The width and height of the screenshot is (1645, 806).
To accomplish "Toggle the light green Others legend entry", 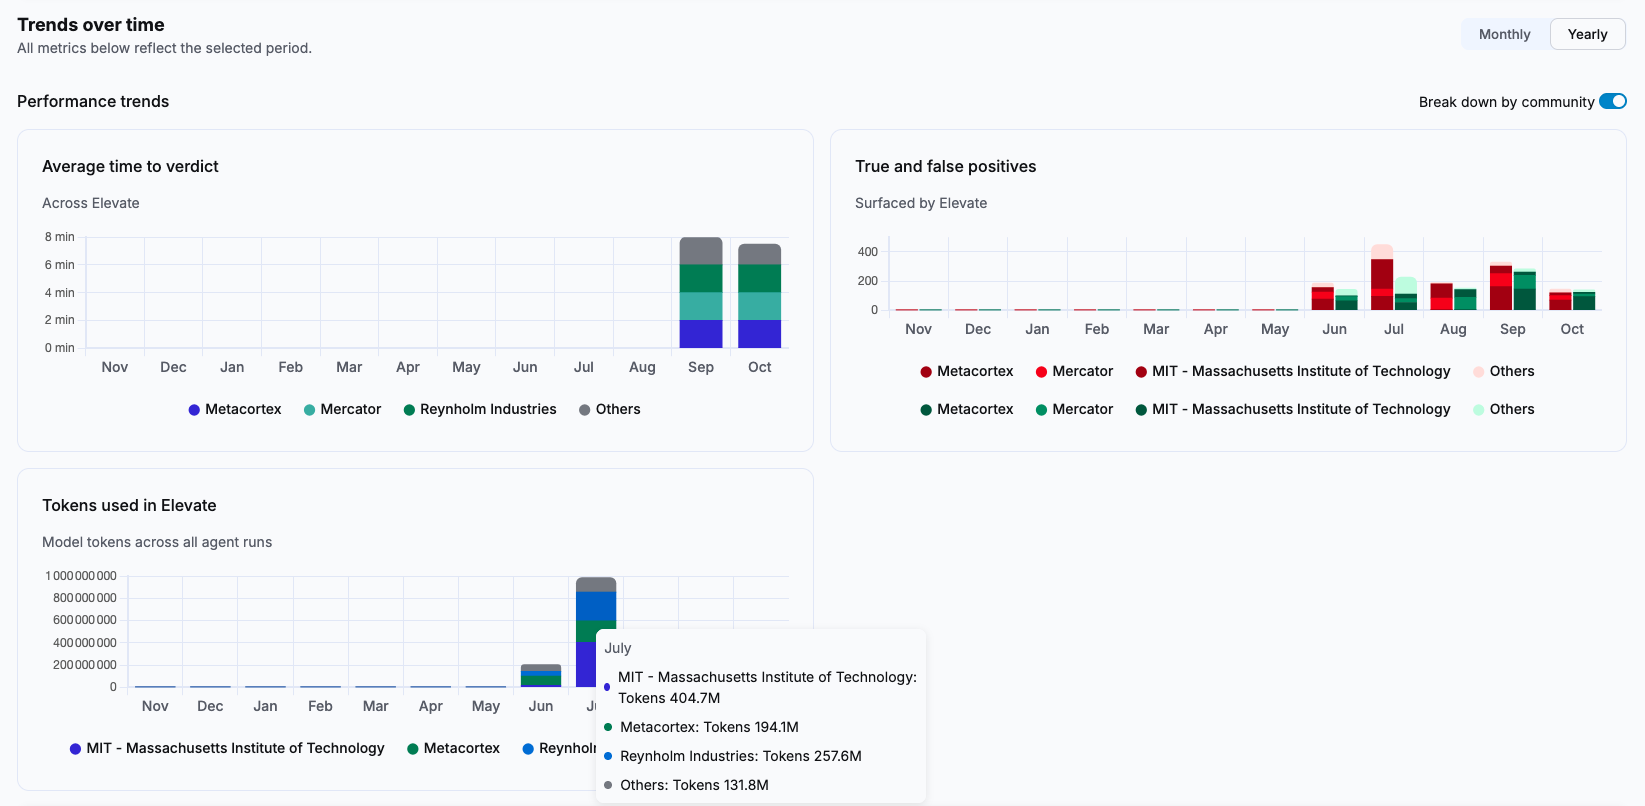I will pos(1504,409).
